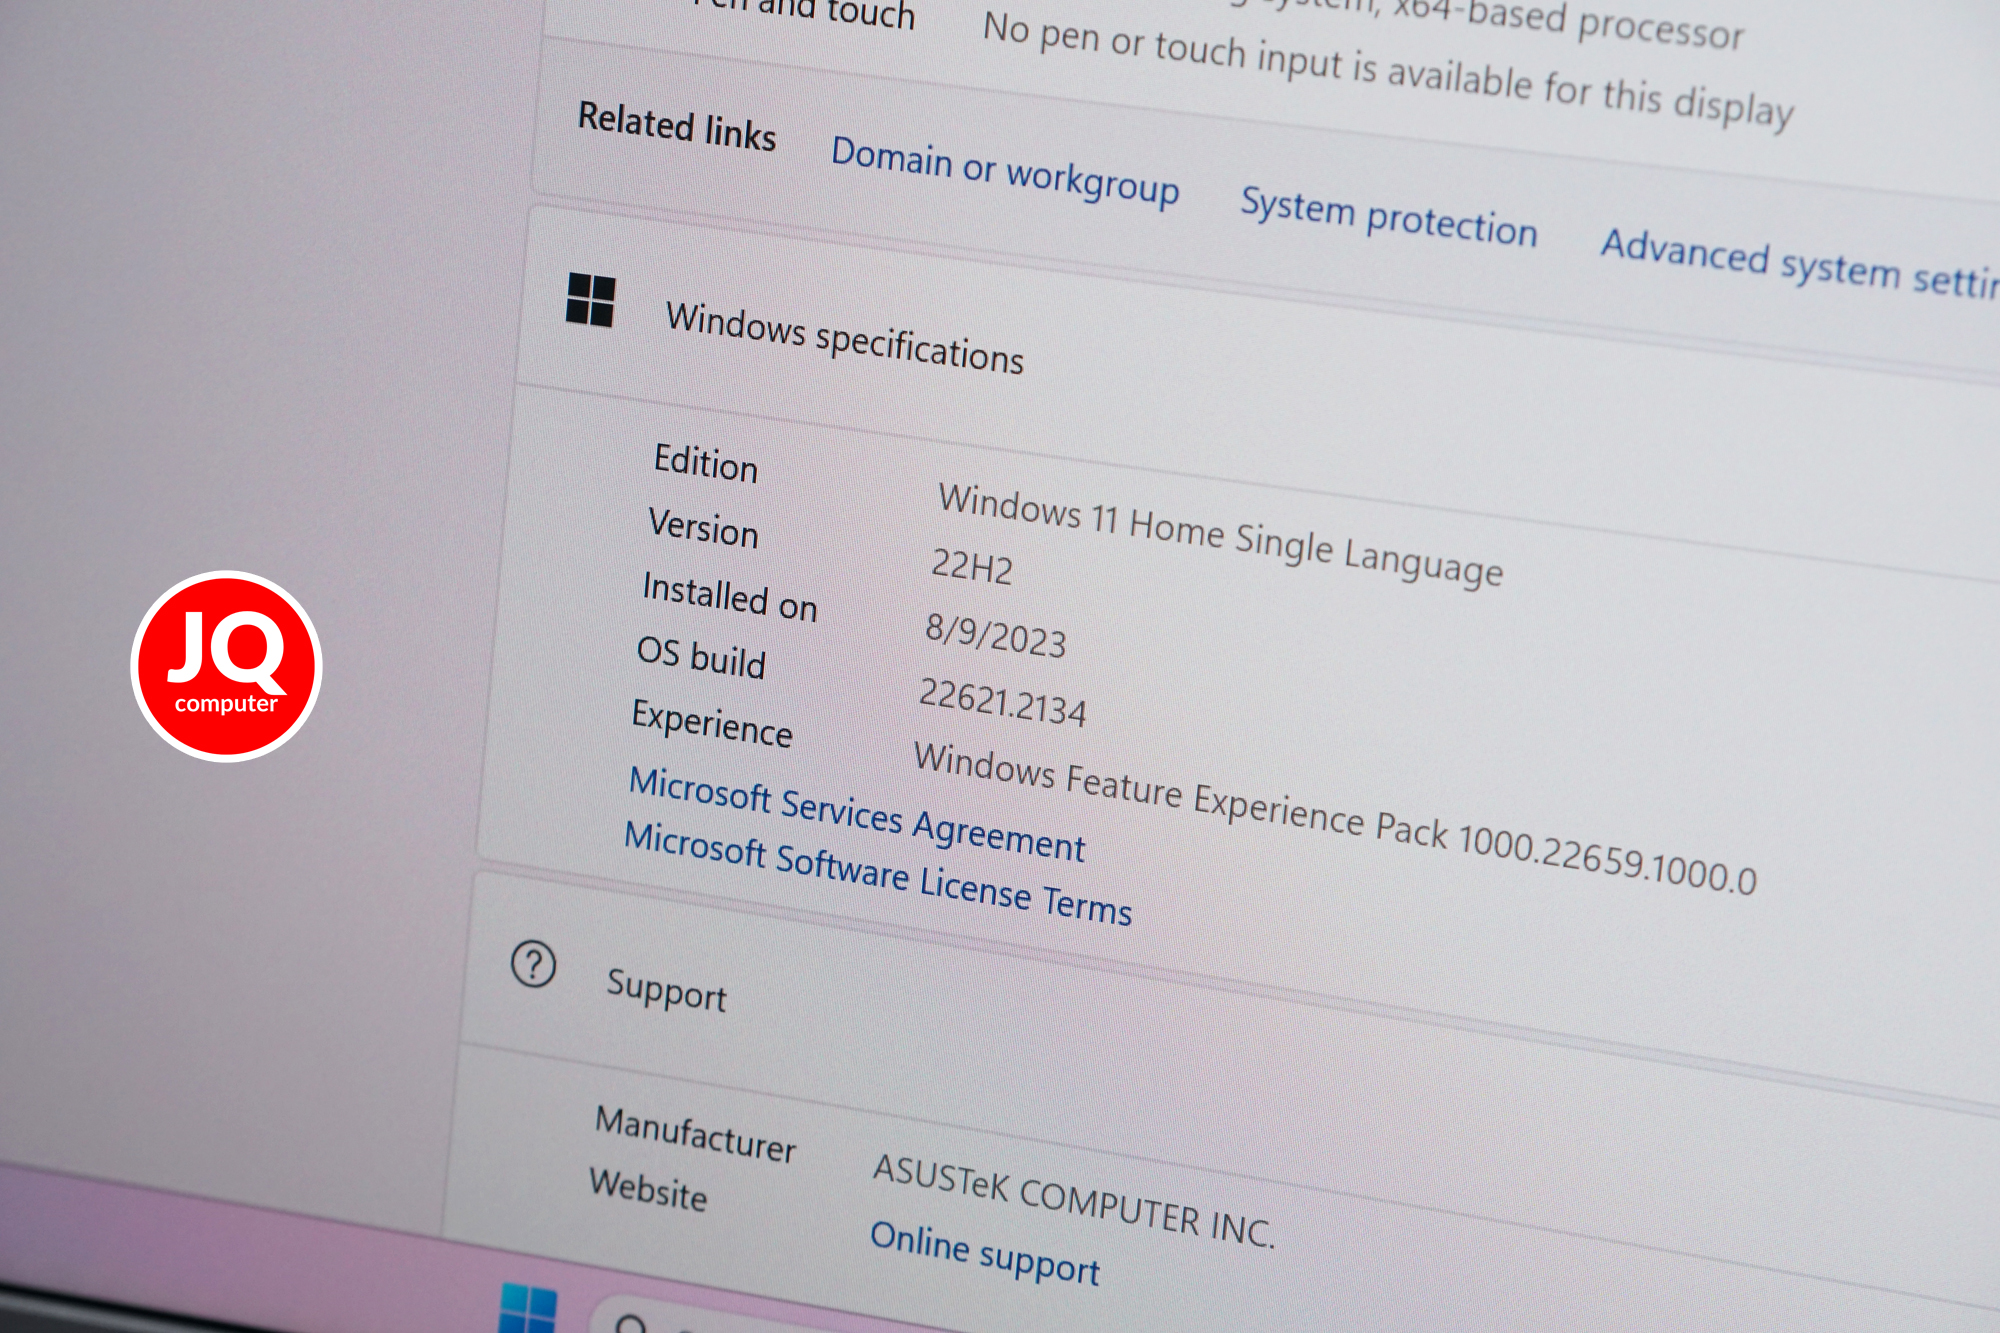Click the Windows logo beside Windows specifications

(x=590, y=299)
